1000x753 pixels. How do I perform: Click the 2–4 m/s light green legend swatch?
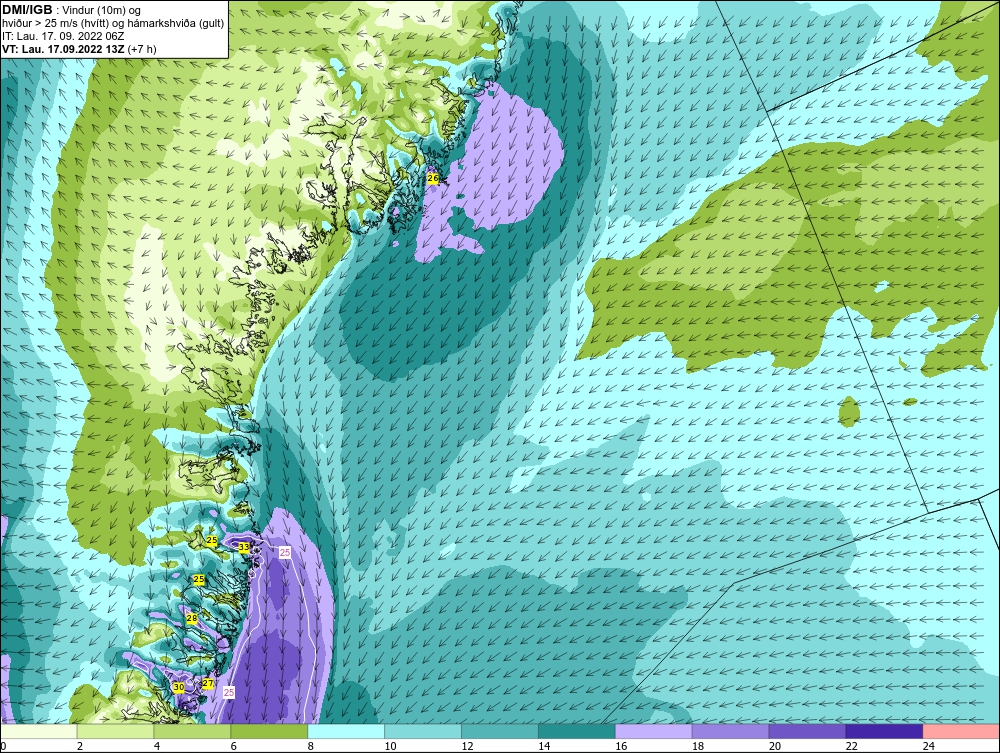pyautogui.click(x=115, y=731)
